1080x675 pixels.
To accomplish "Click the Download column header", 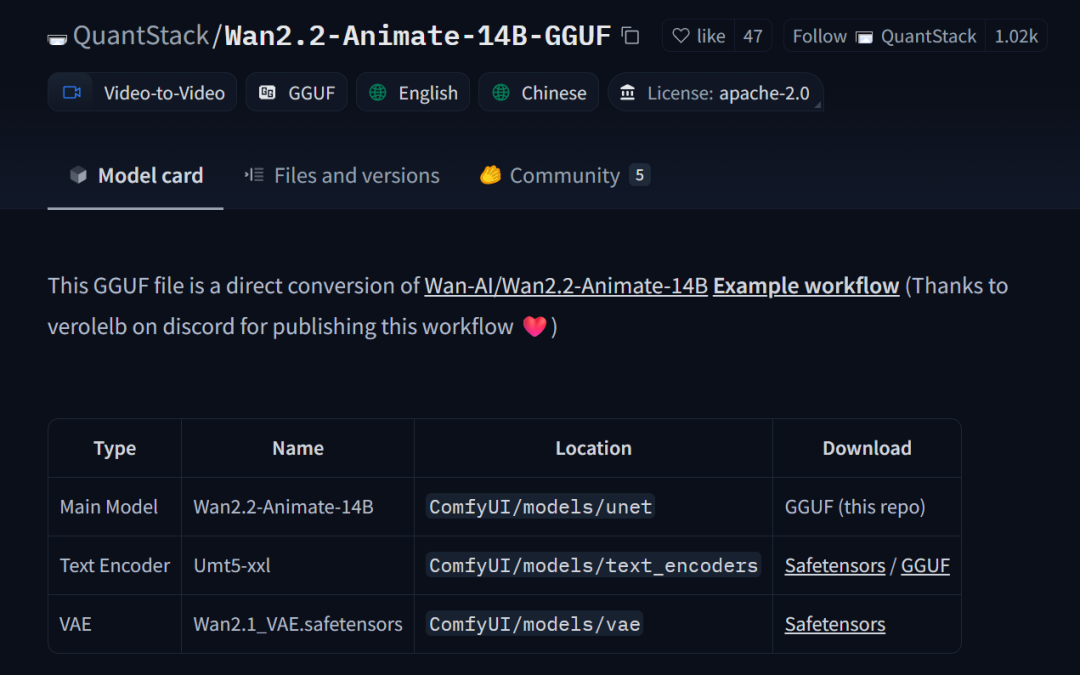I will (866, 448).
